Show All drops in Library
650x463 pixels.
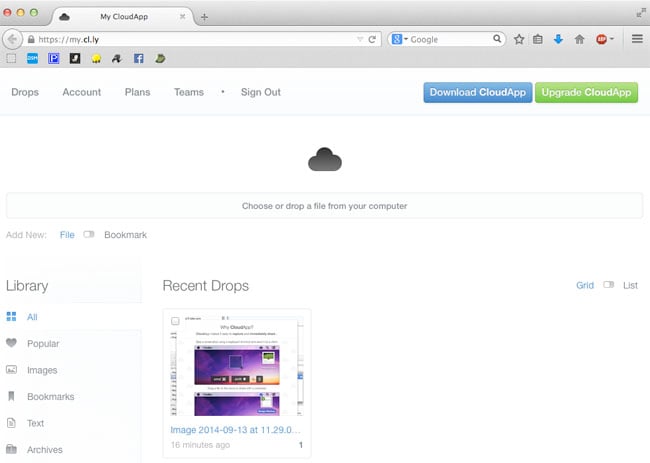point(32,317)
